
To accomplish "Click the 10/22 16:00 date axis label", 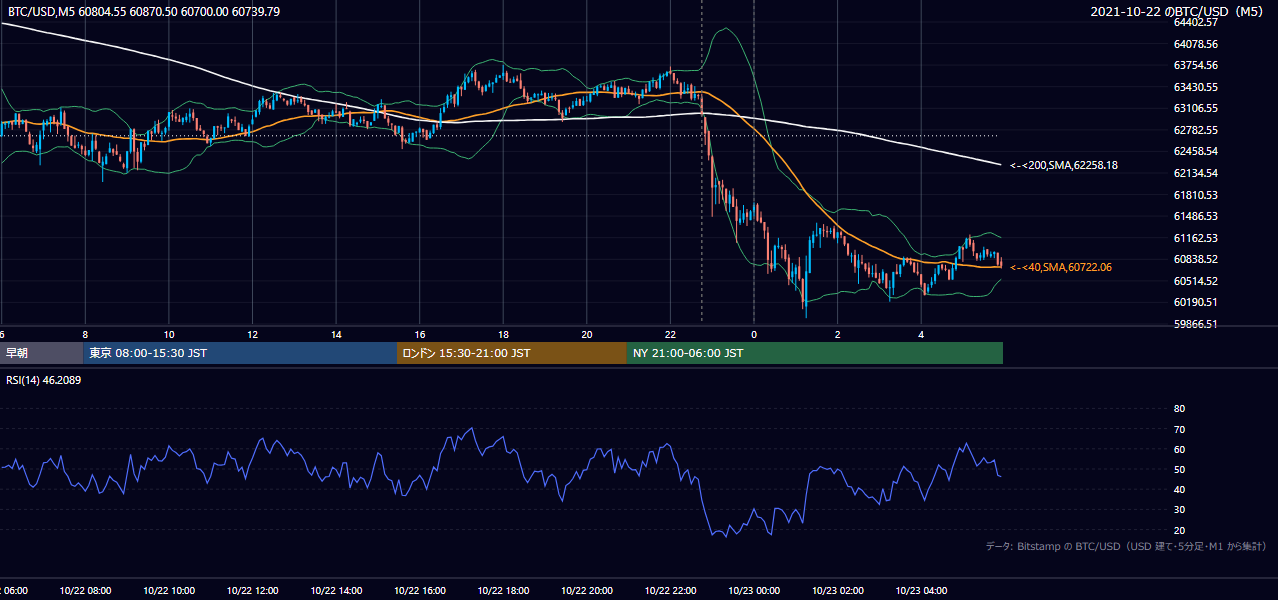I will [420, 591].
